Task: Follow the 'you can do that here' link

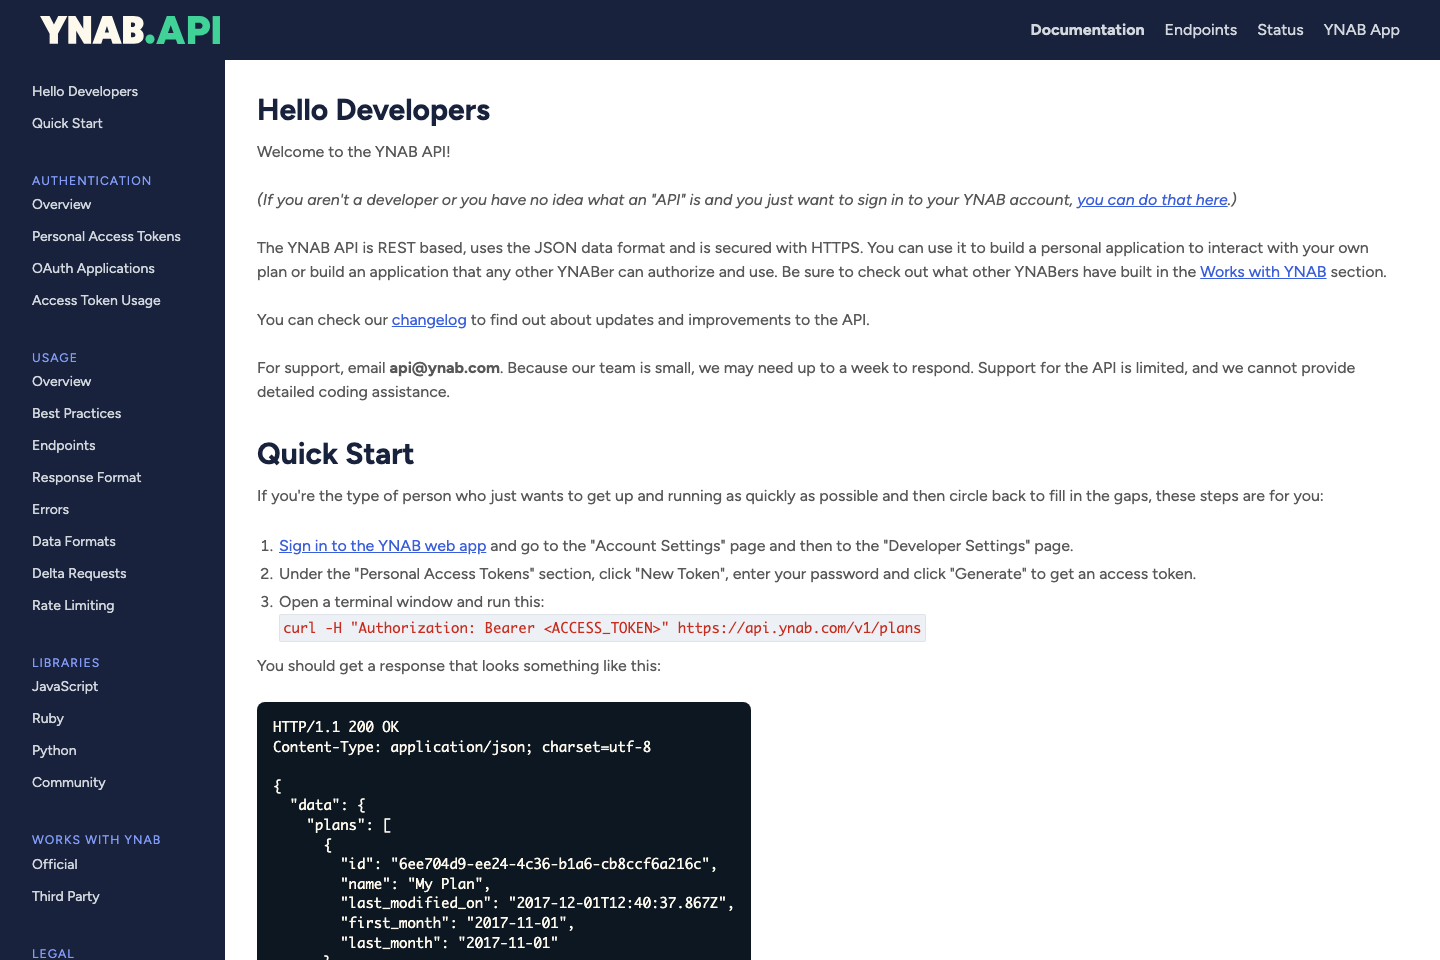Action: (x=1152, y=199)
